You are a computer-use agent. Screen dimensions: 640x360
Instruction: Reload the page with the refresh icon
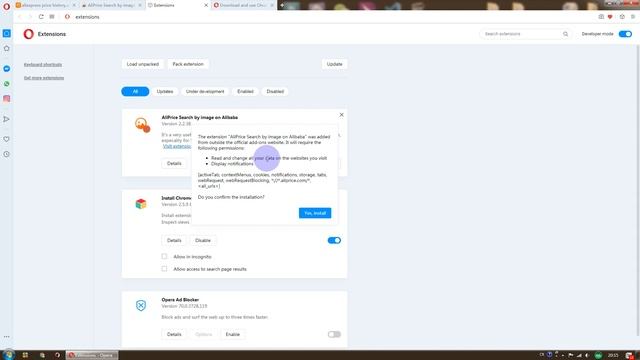(x=41, y=17)
